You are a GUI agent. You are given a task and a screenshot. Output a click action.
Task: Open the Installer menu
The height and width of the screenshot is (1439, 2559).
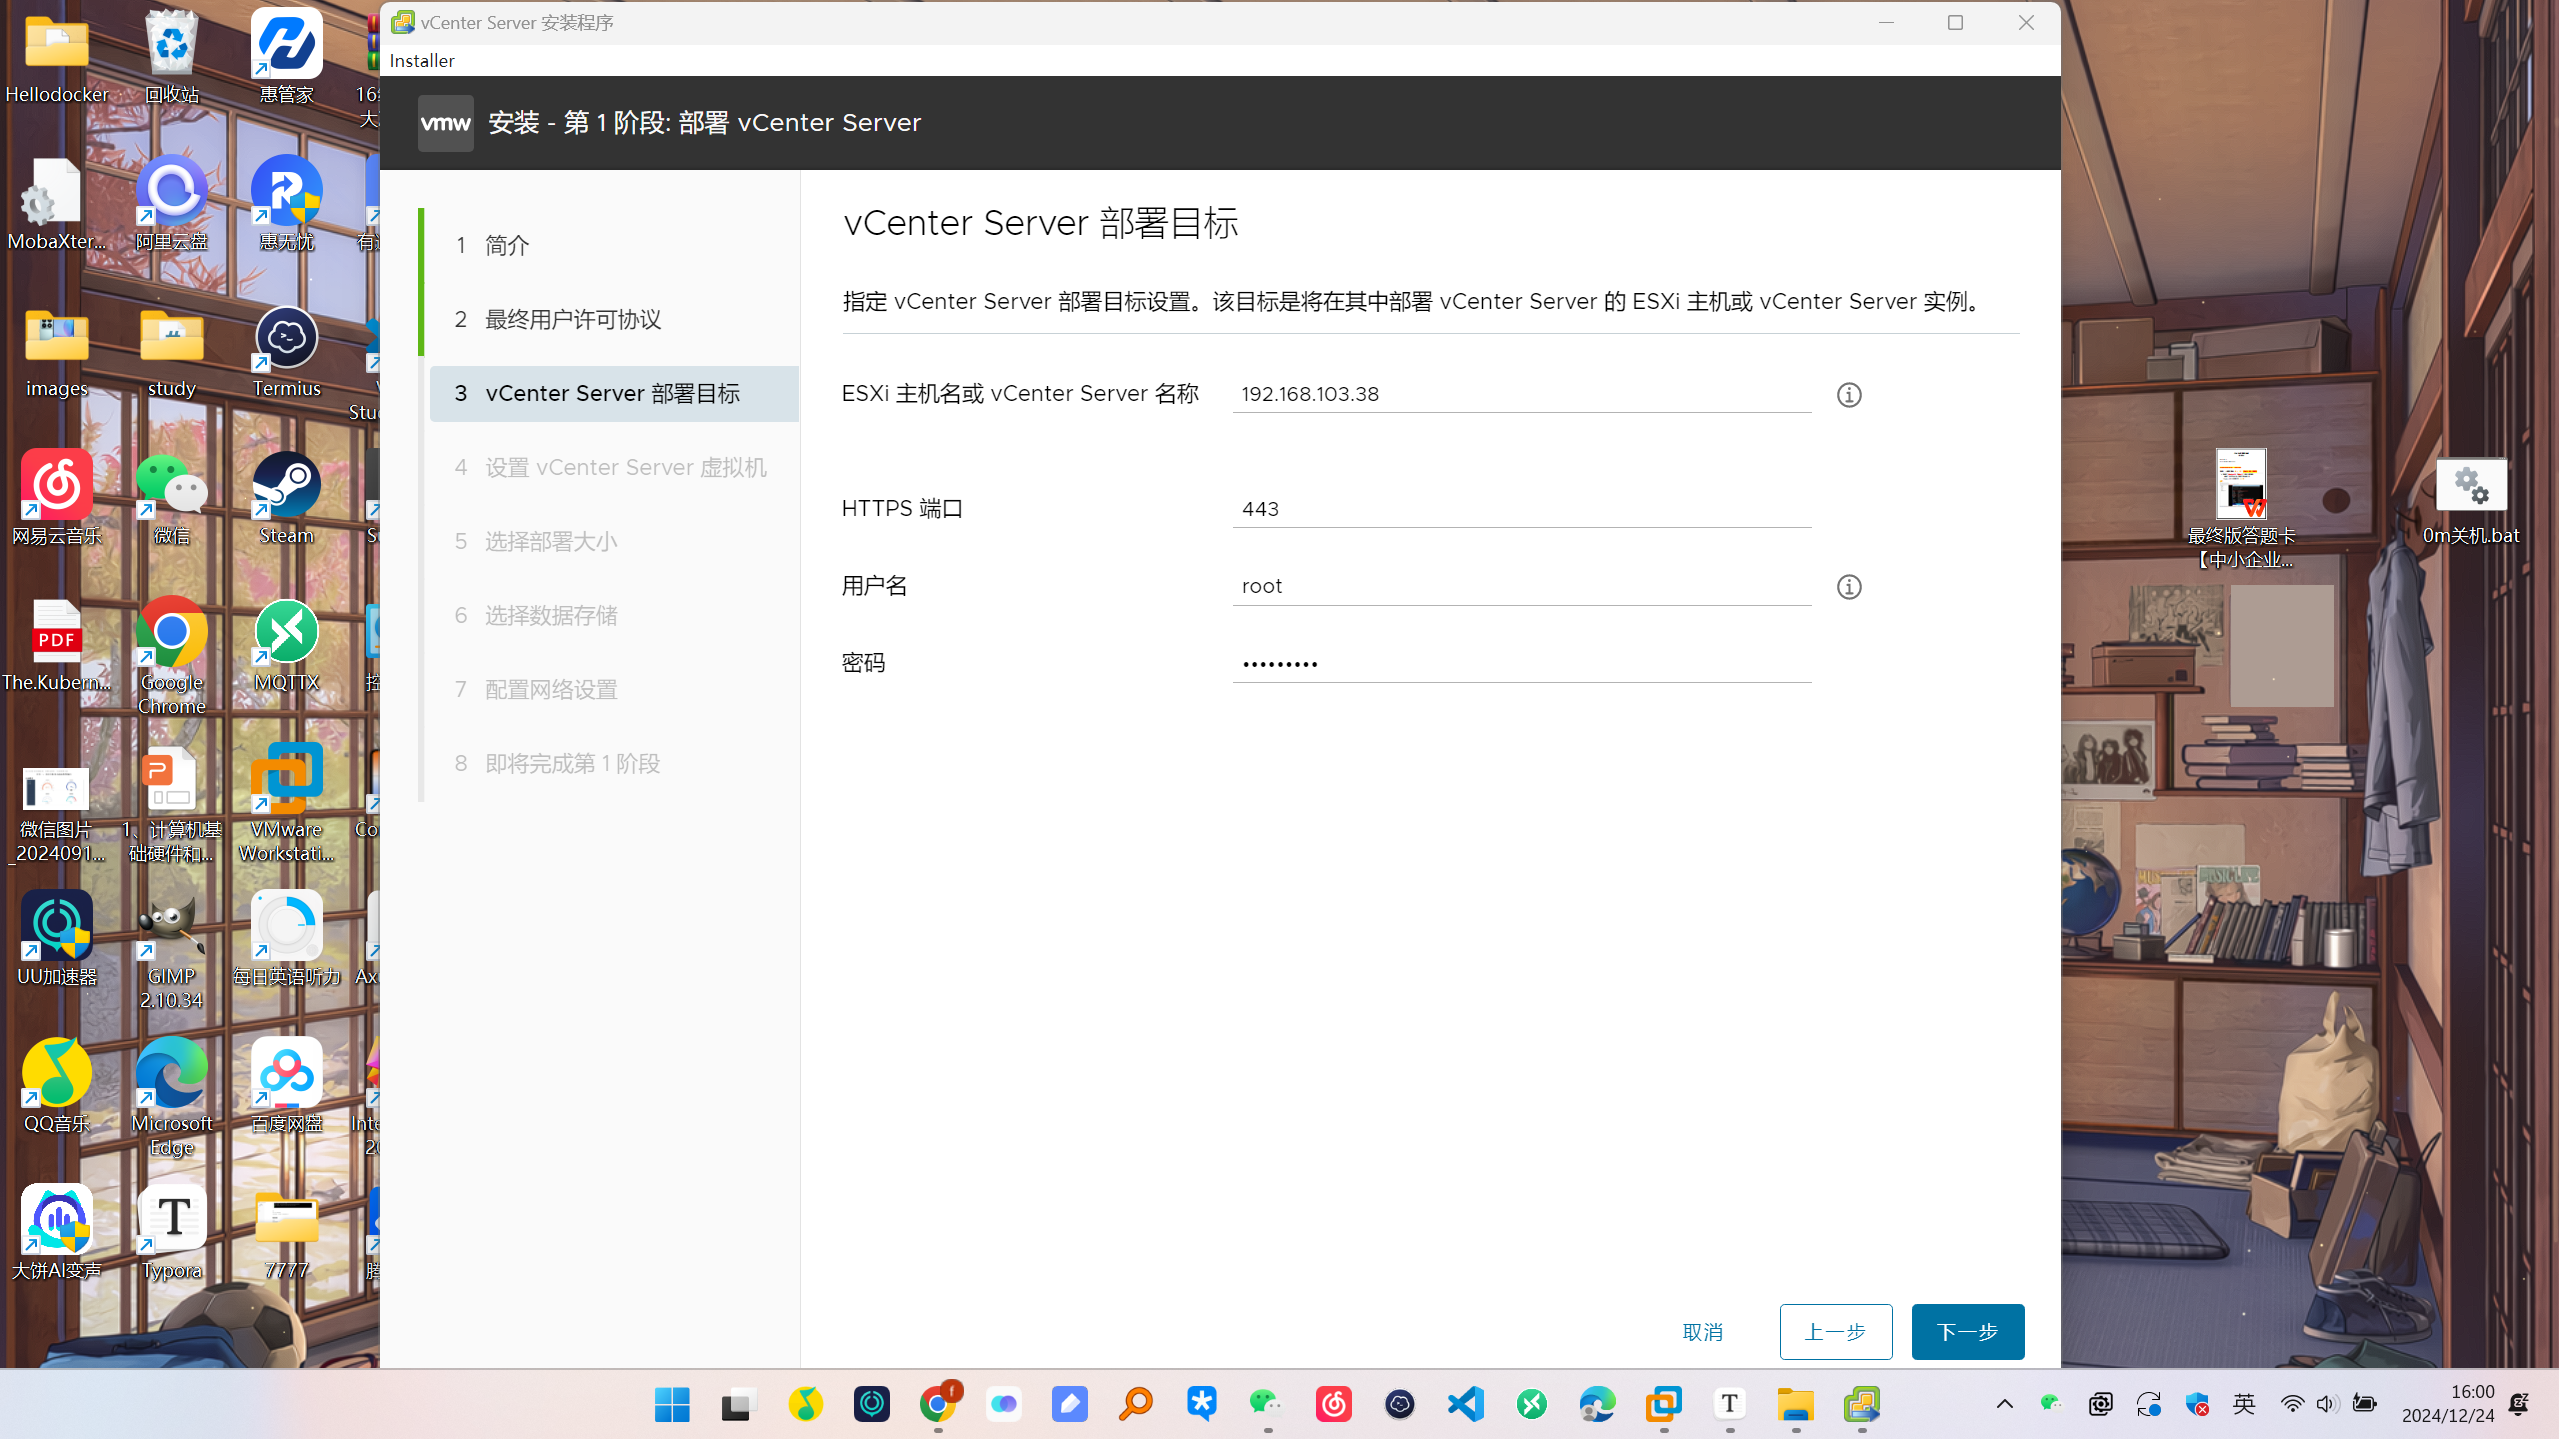click(422, 61)
